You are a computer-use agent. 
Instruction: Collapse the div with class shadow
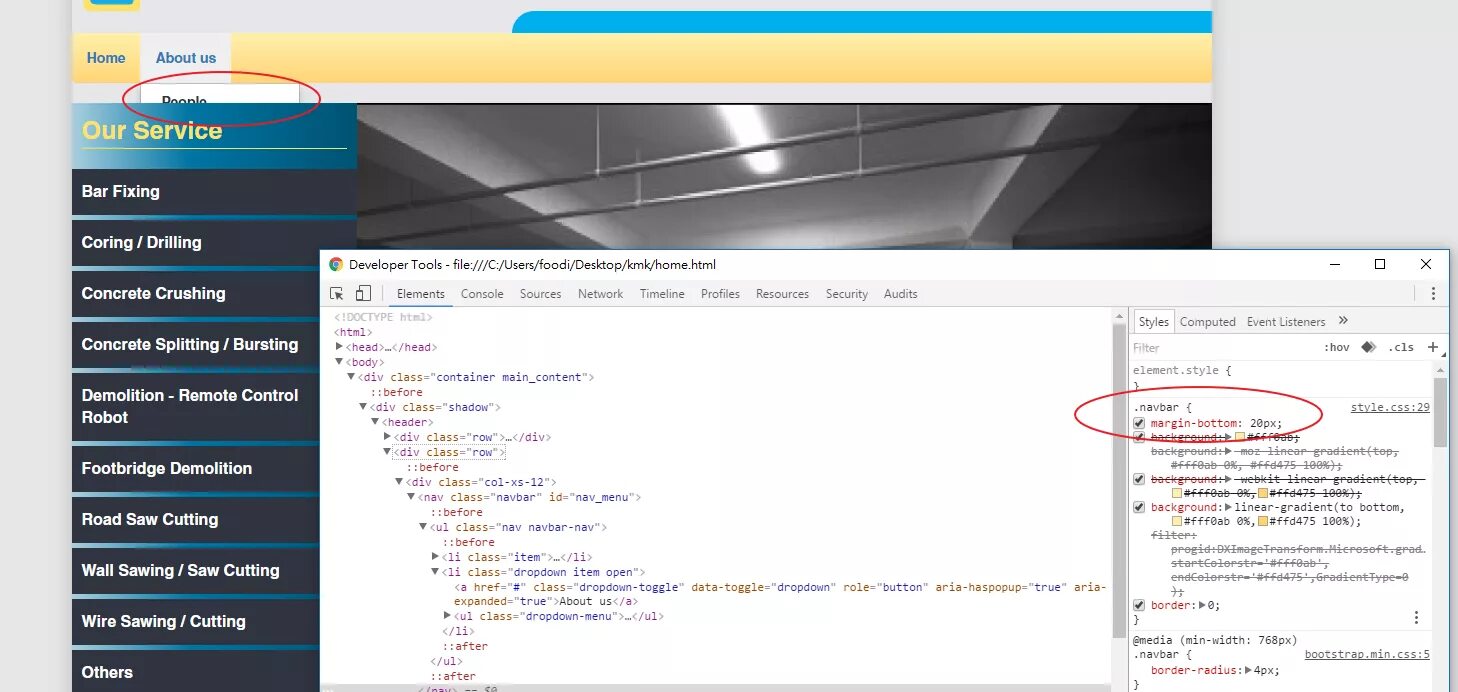363,406
